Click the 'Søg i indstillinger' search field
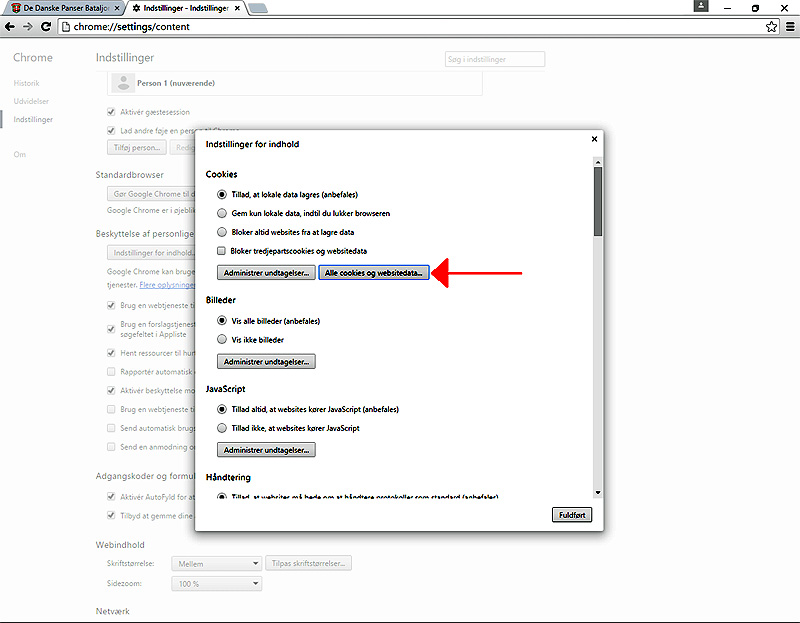 [495, 60]
